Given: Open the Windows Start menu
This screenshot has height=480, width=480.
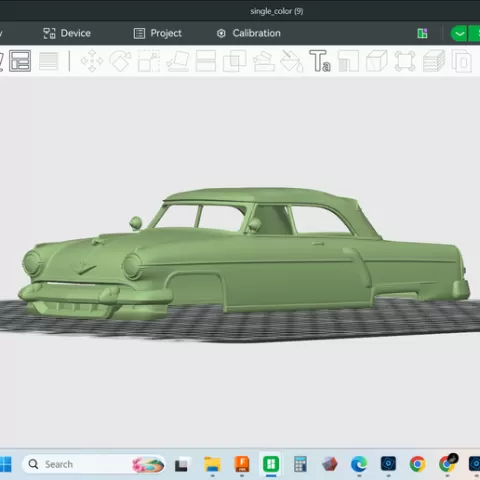Looking at the screenshot, I should (x=5, y=464).
